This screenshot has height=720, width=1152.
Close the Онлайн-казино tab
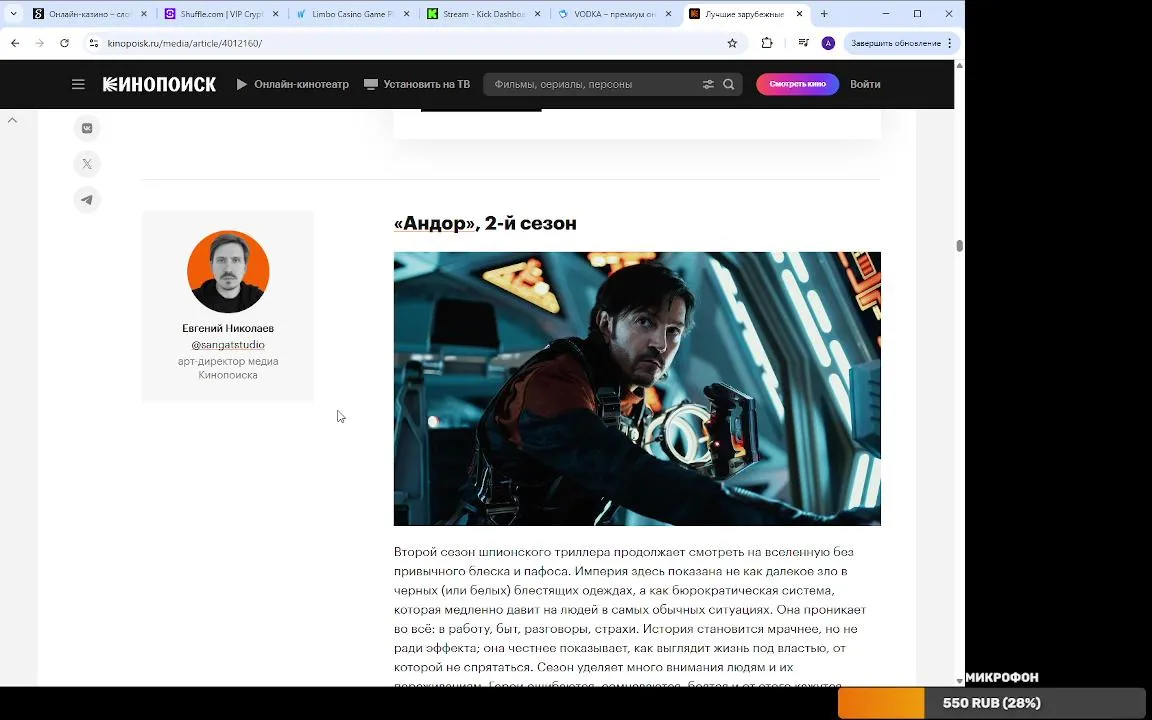click(143, 14)
